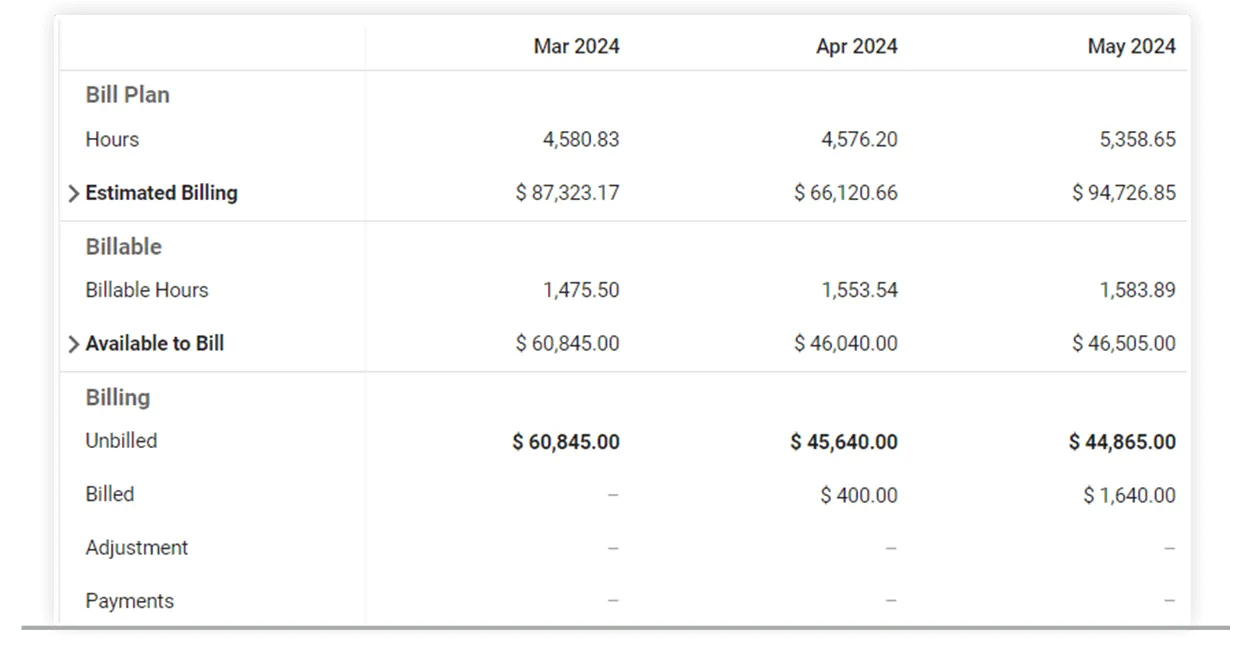This screenshot has height=669, width=1250.
Task: Click the Bill Plan section heading
Action: click(x=127, y=95)
